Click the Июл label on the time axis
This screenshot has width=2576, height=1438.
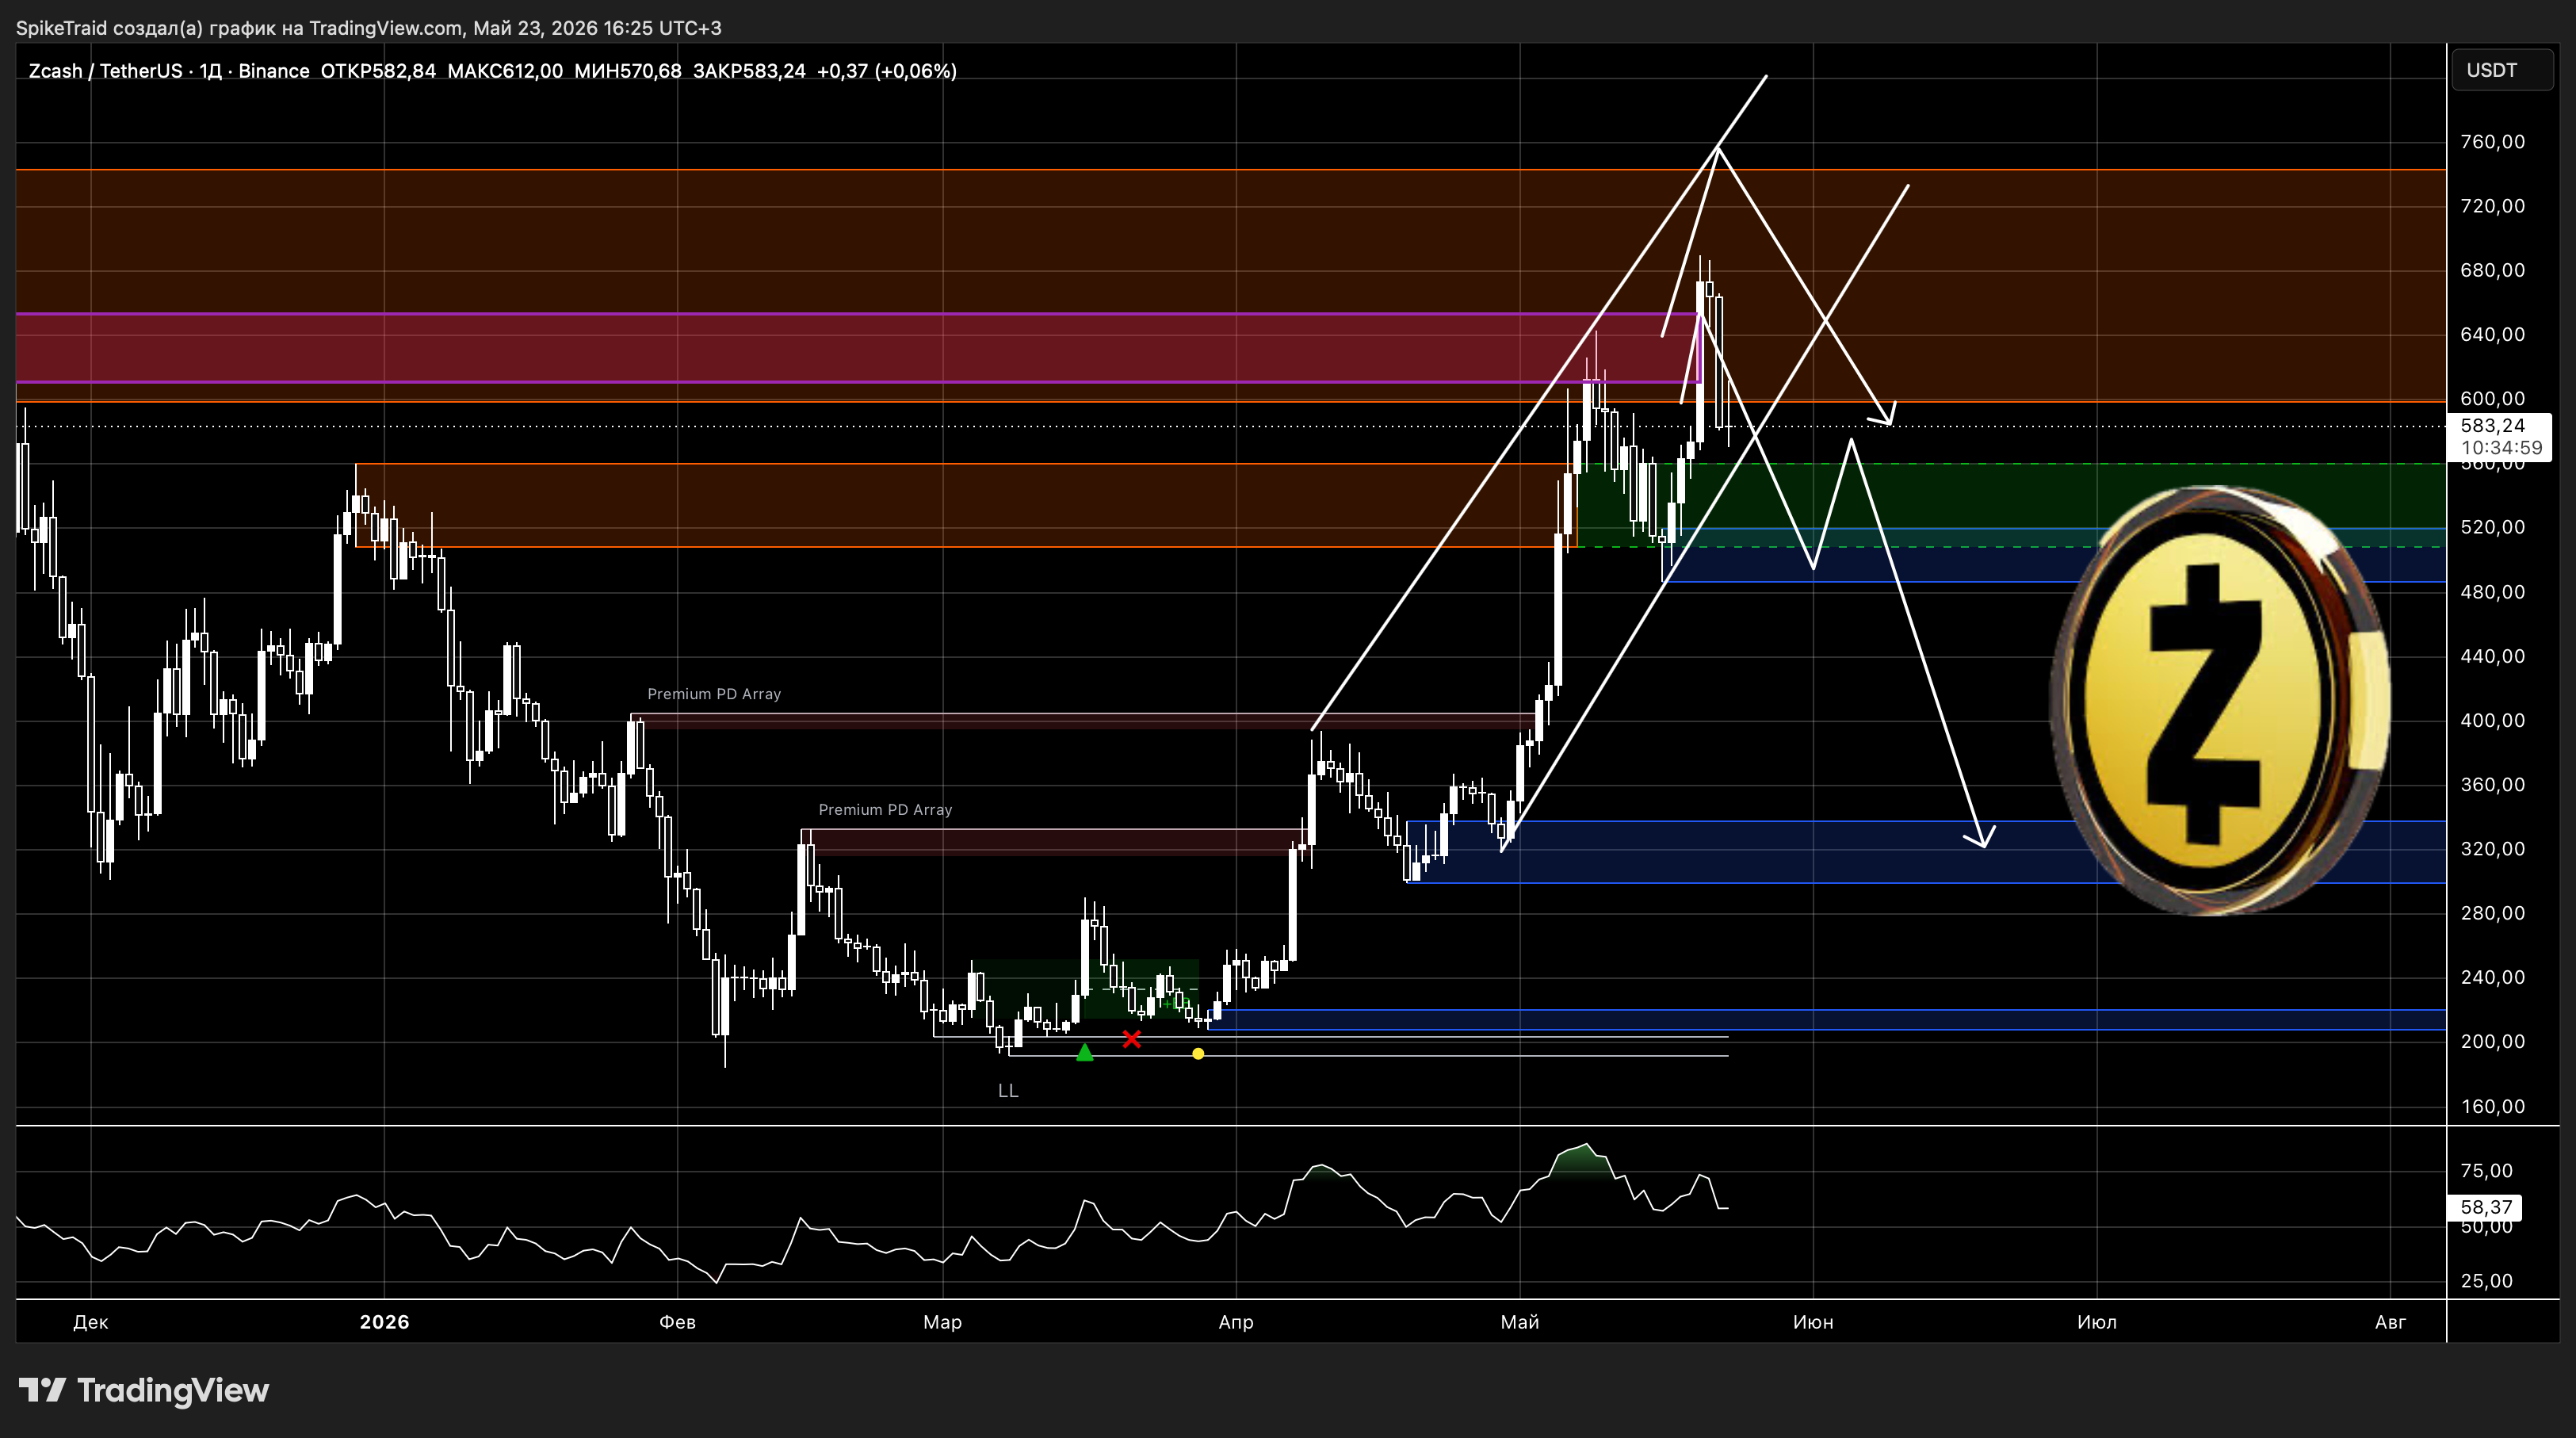tap(2097, 1322)
